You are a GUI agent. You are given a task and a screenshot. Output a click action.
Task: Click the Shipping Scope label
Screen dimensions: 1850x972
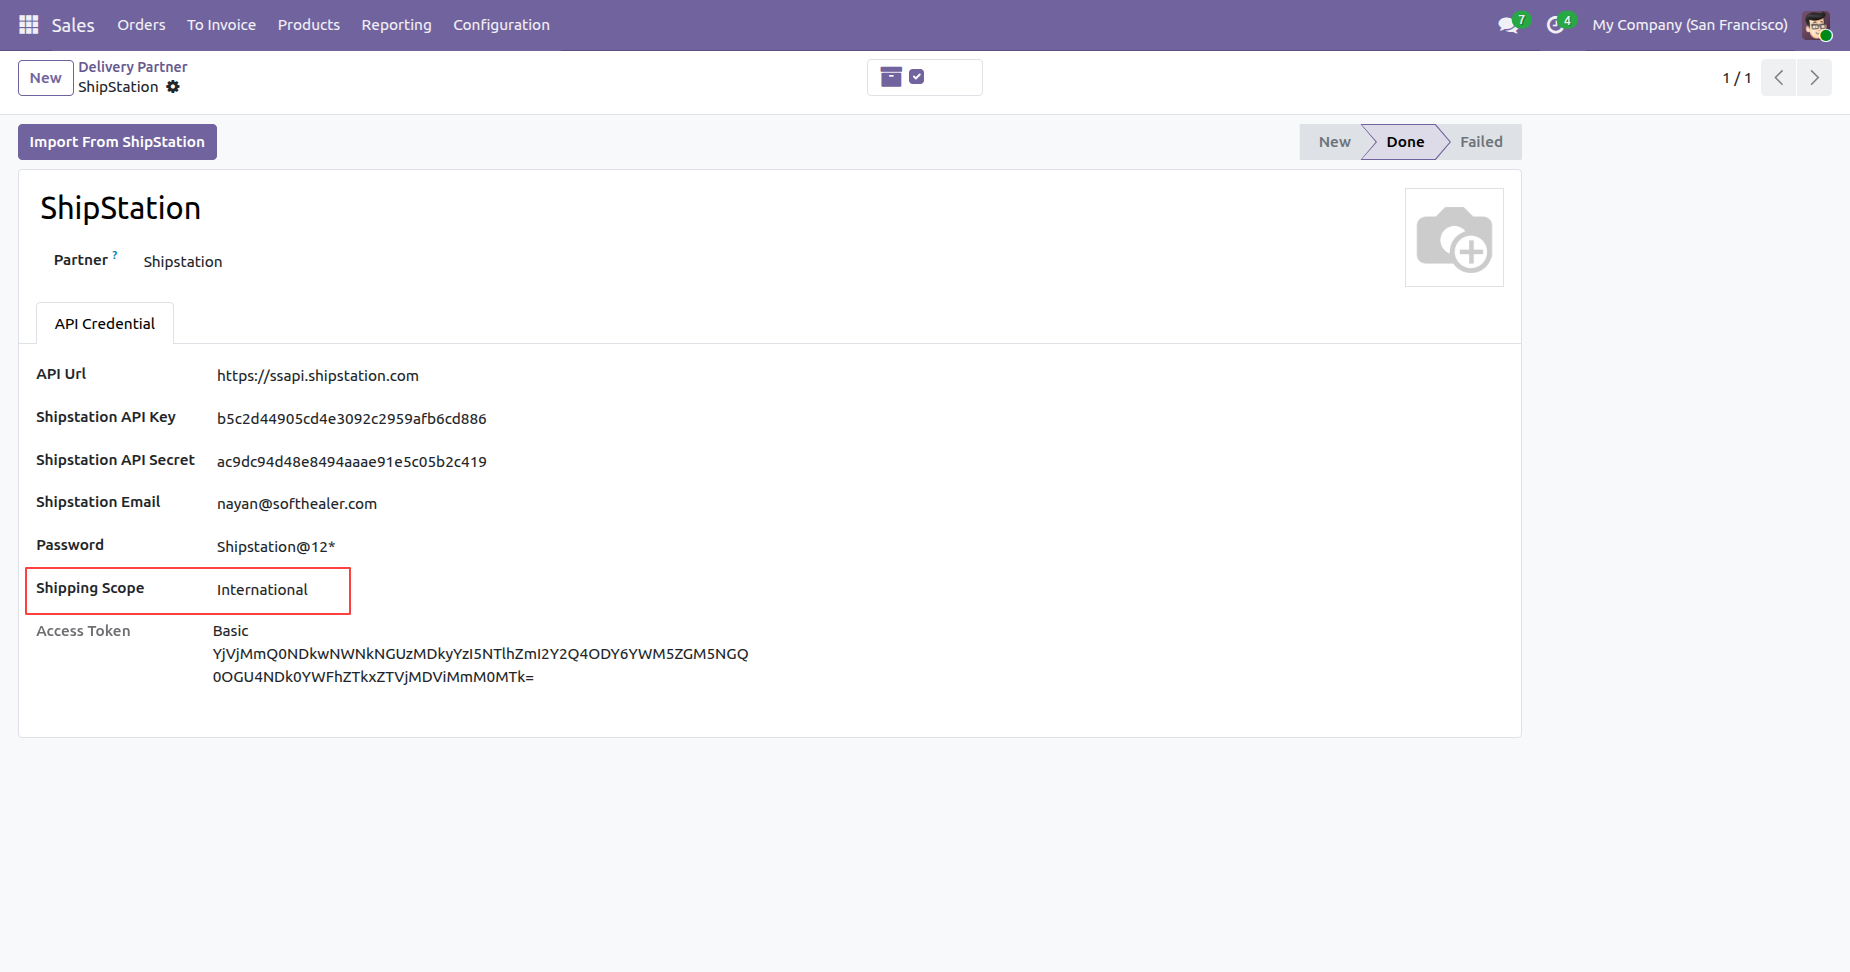90,588
